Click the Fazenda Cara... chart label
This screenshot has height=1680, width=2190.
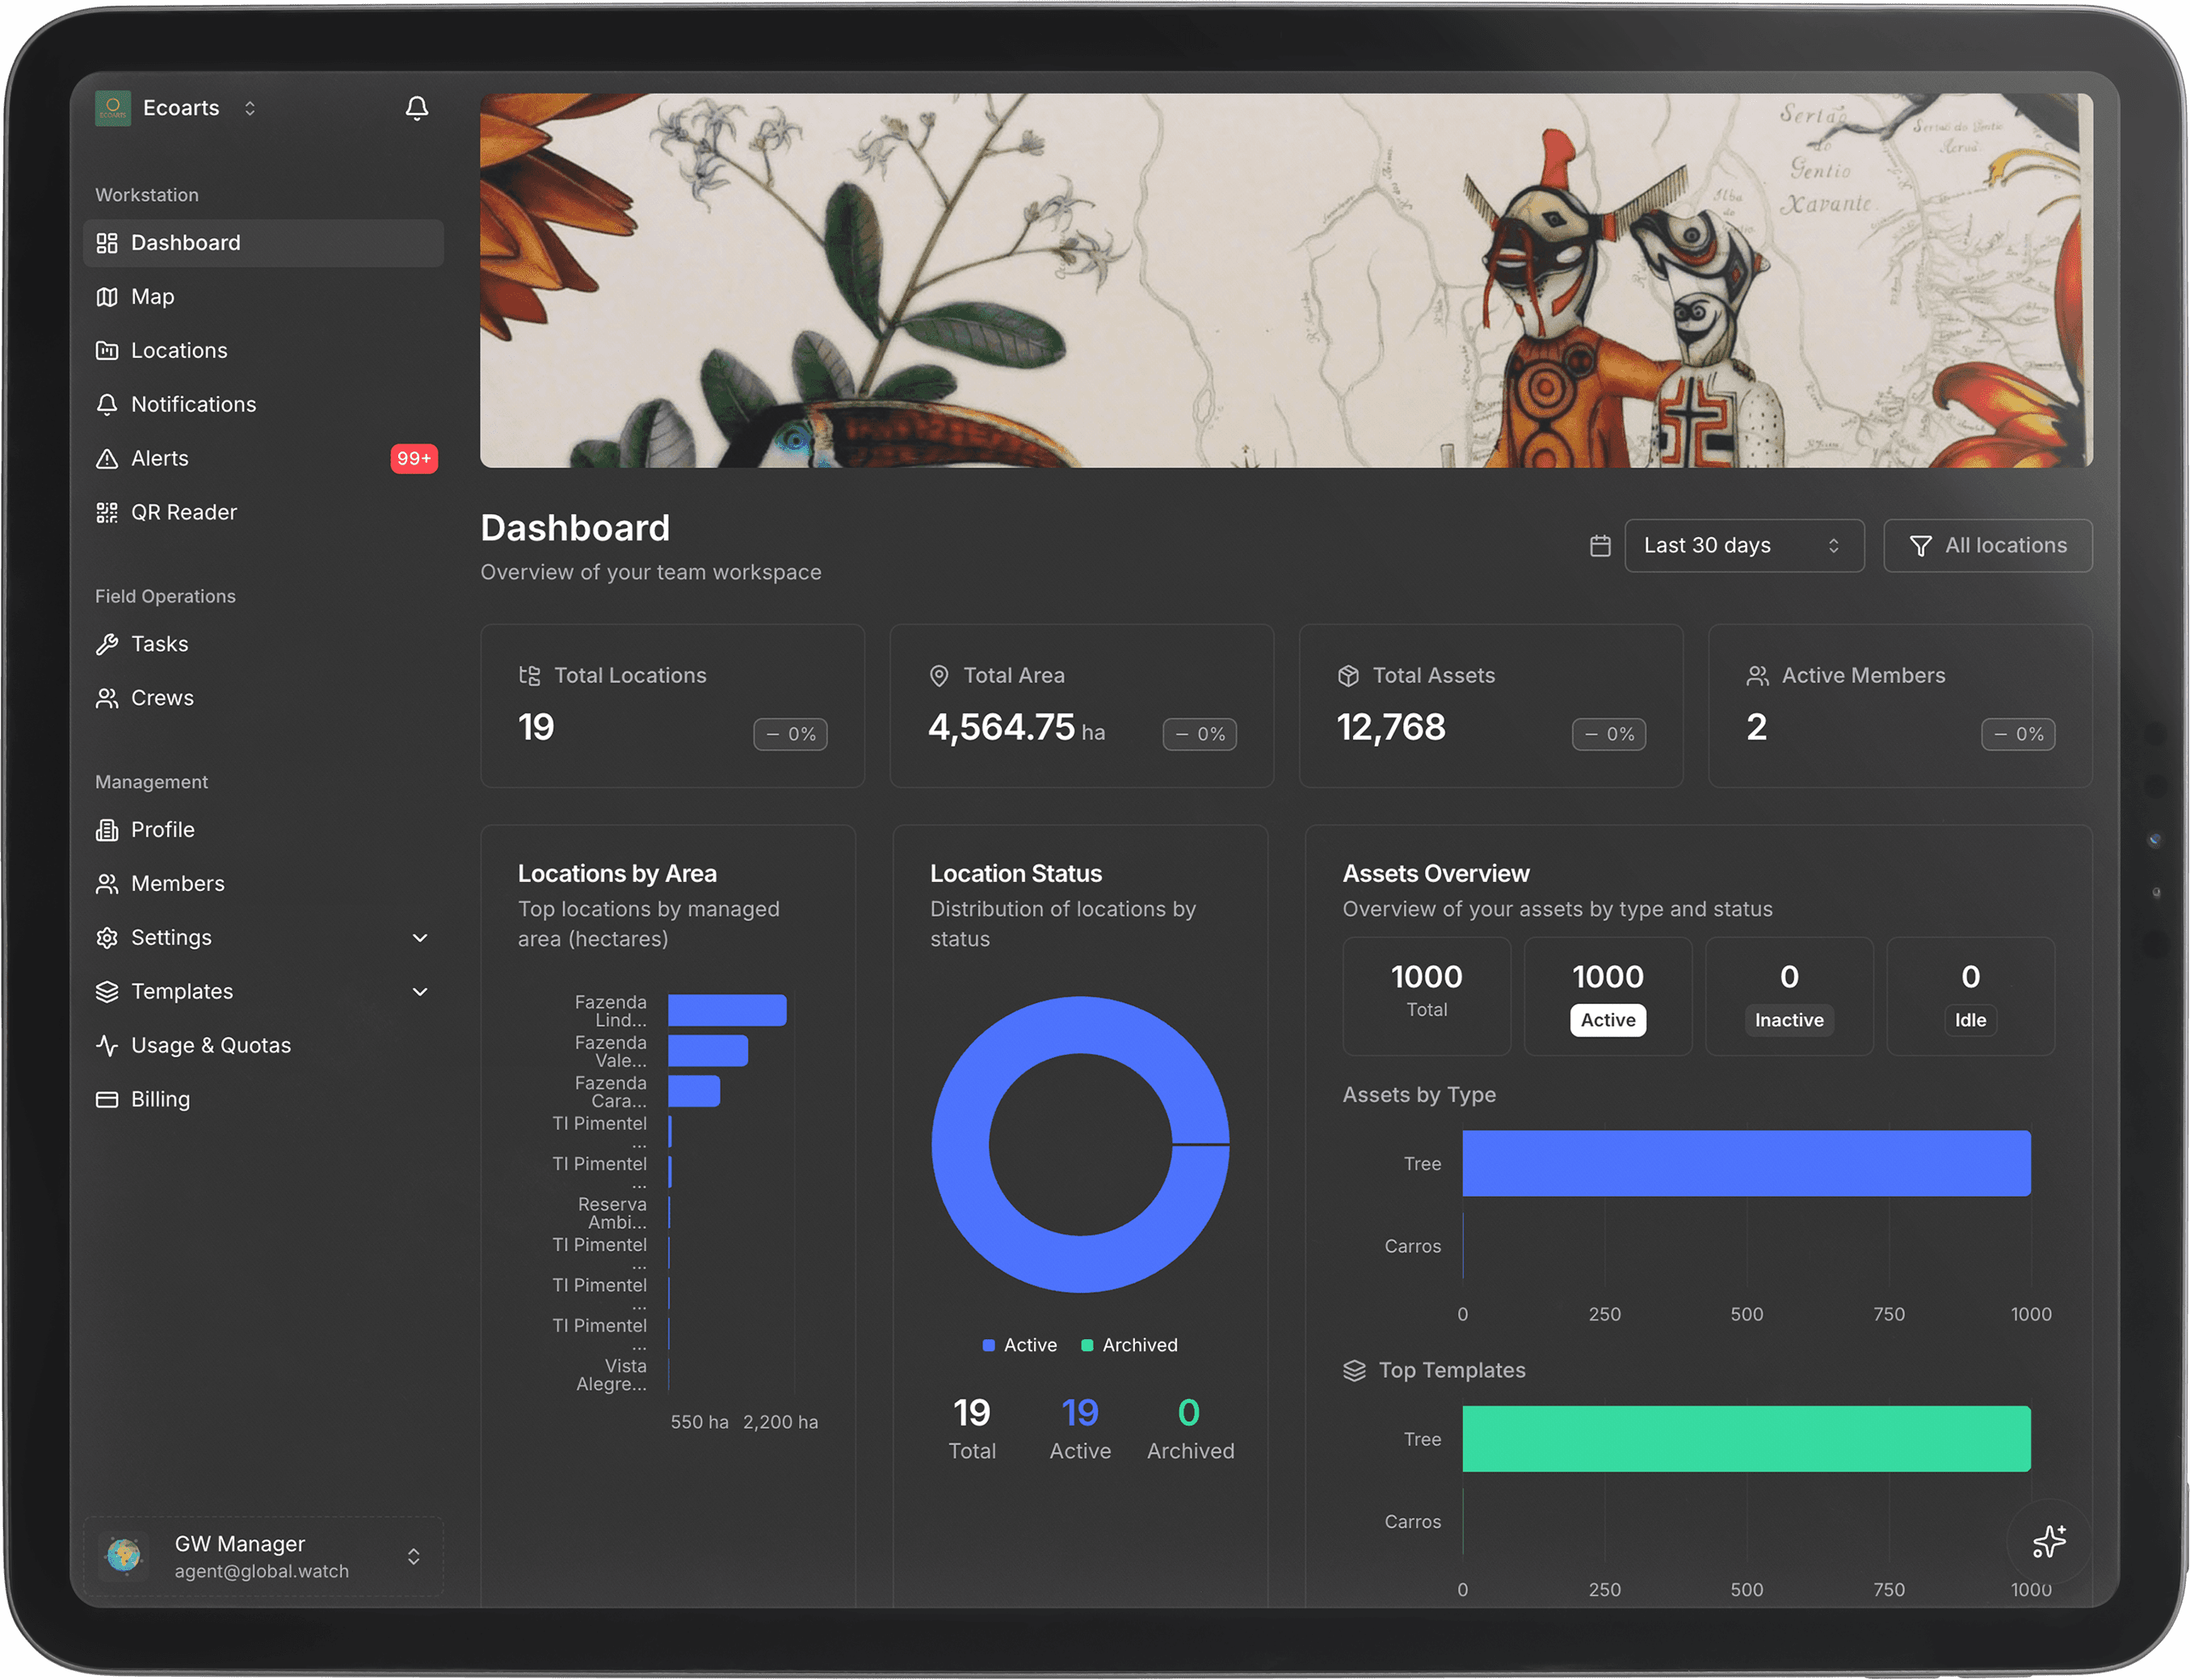pyautogui.click(x=611, y=1093)
